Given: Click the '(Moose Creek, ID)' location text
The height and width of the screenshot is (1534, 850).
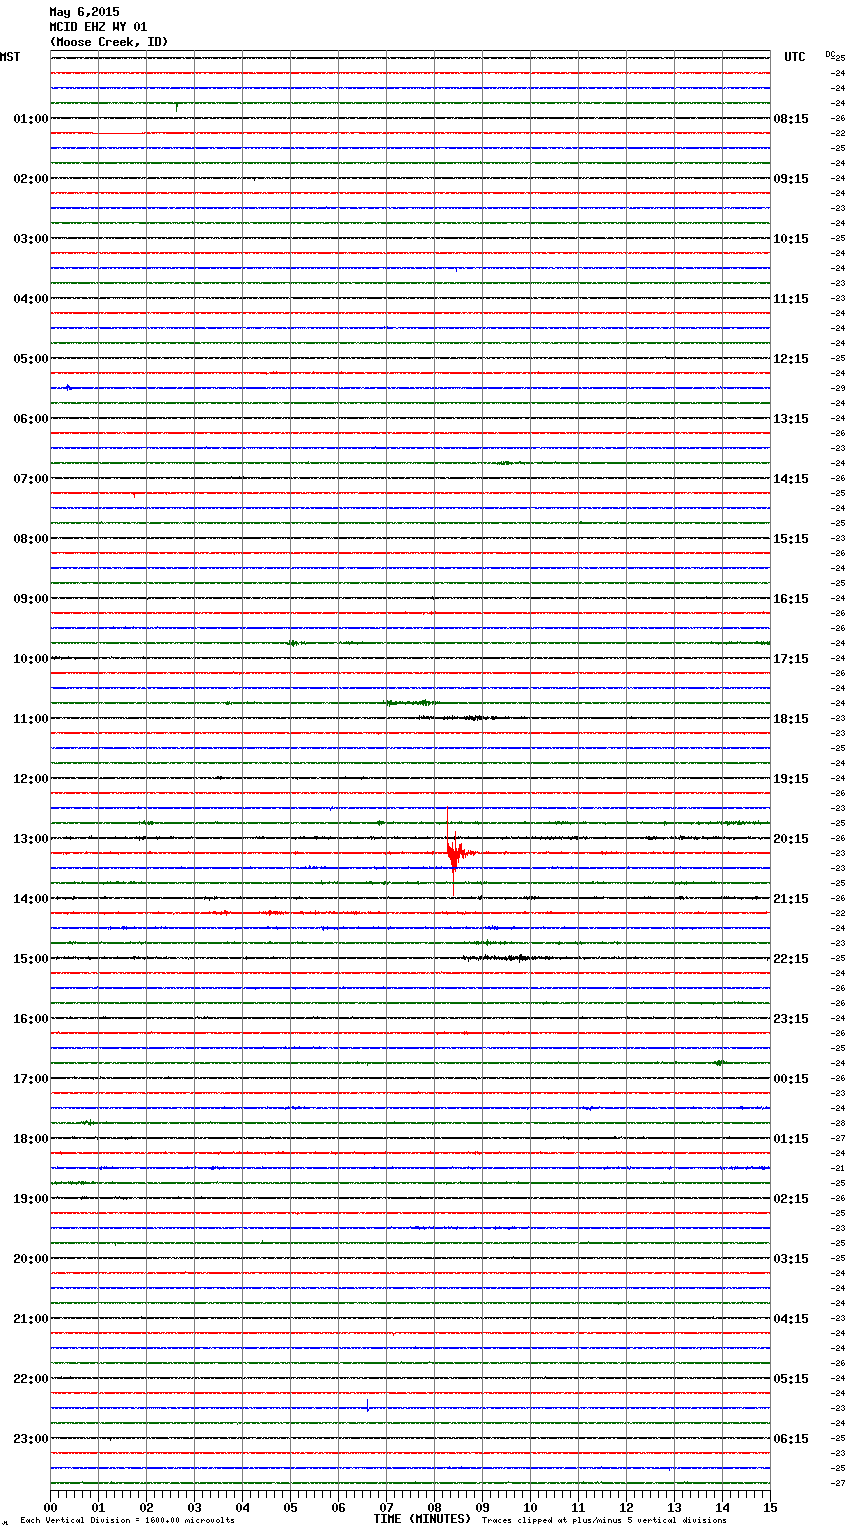Looking at the screenshot, I should point(109,42).
